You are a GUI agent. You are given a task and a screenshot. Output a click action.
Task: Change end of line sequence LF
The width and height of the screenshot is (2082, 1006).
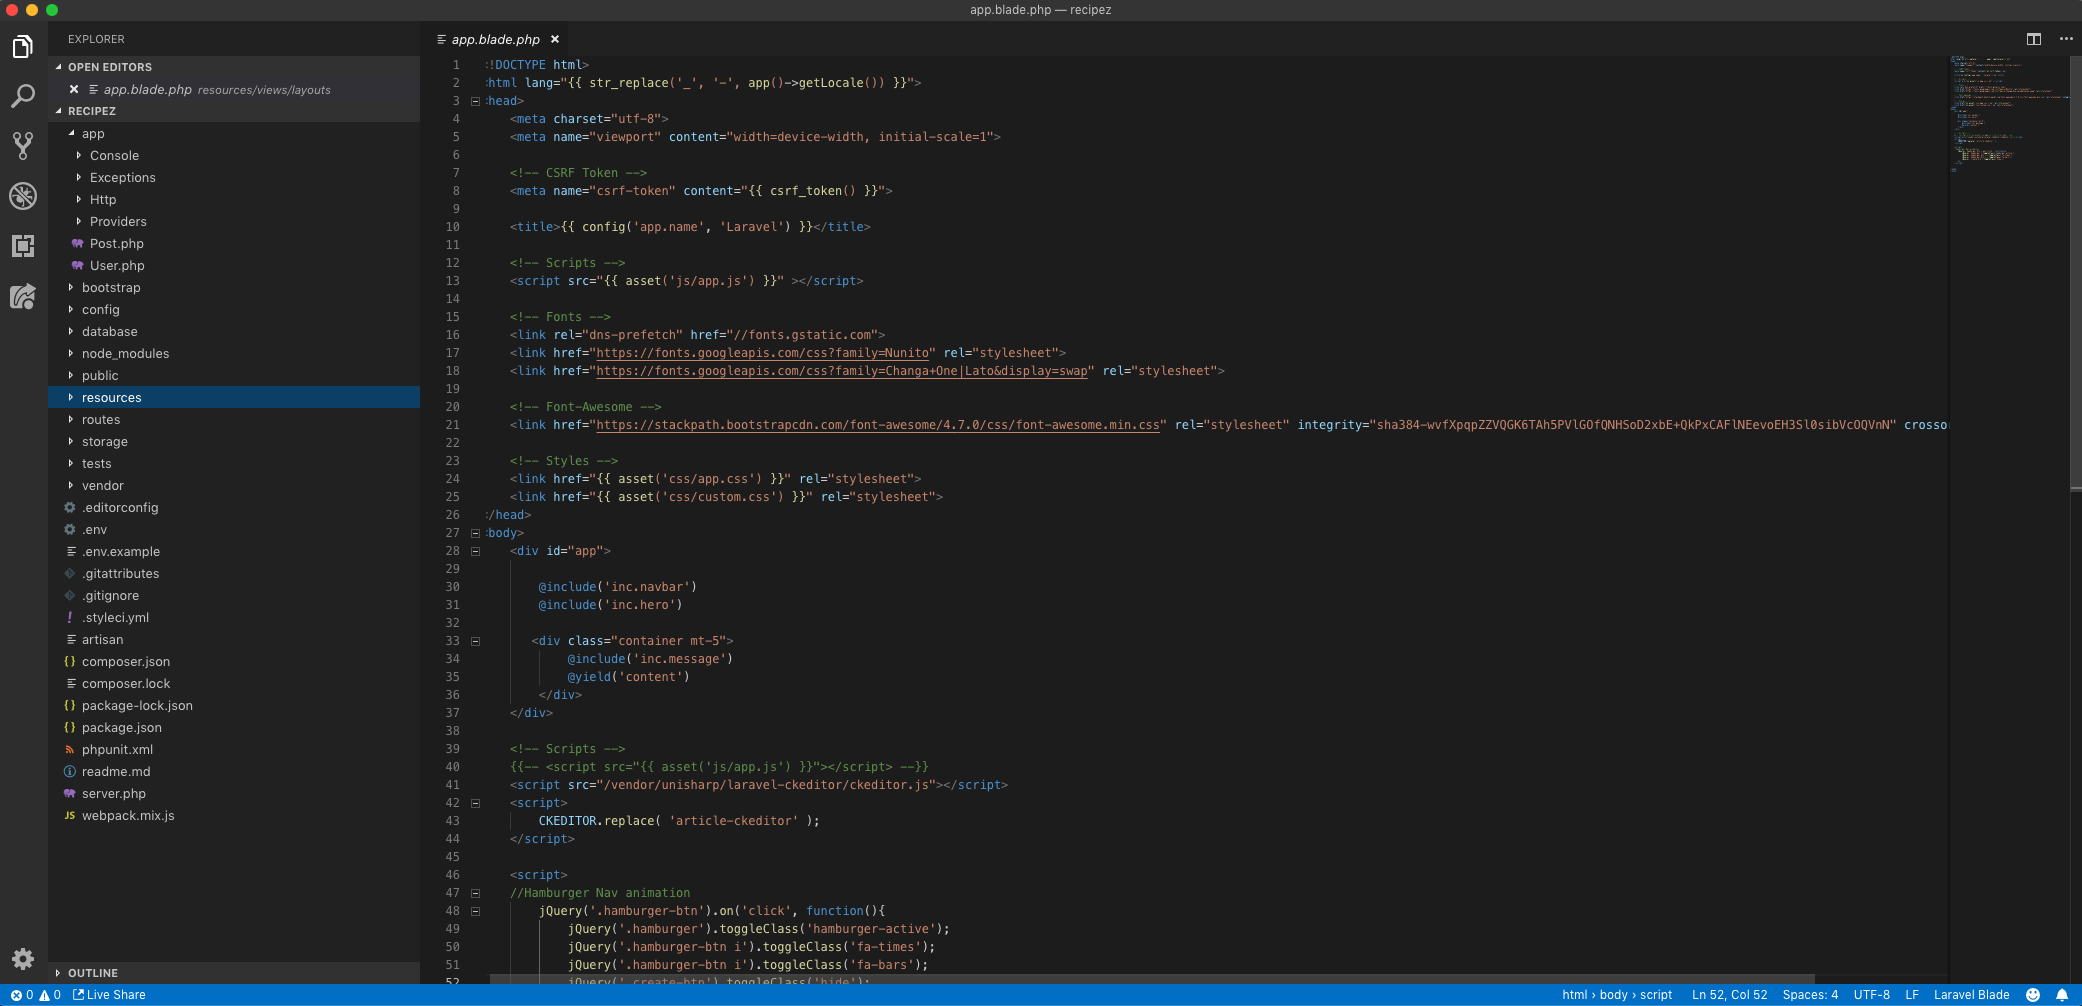point(1912,995)
